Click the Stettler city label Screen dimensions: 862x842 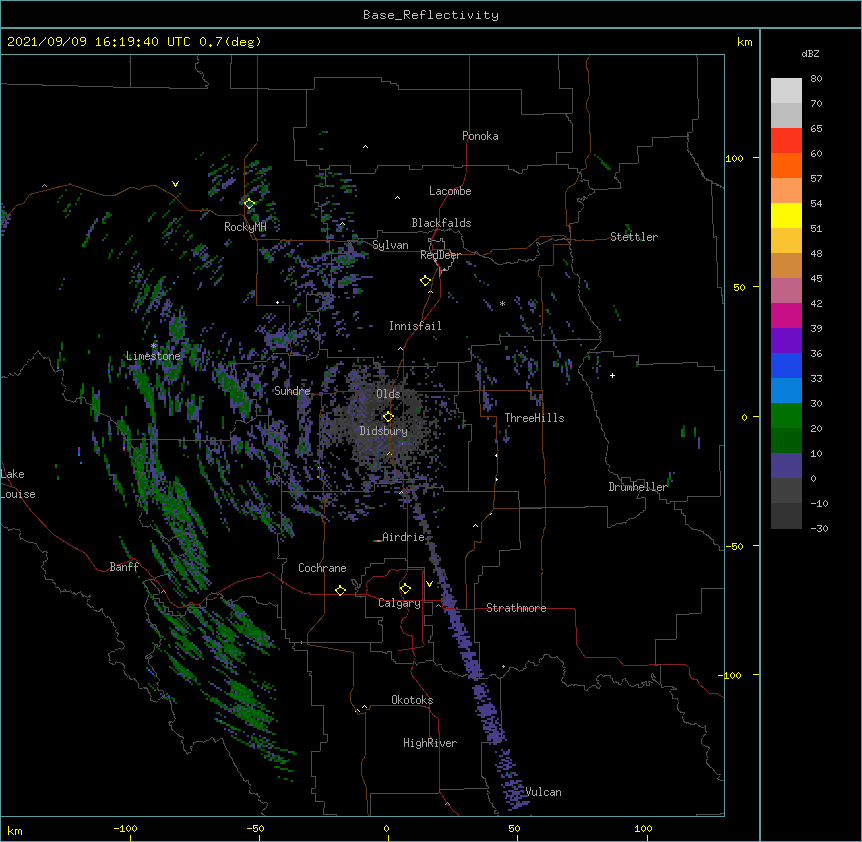(x=634, y=237)
